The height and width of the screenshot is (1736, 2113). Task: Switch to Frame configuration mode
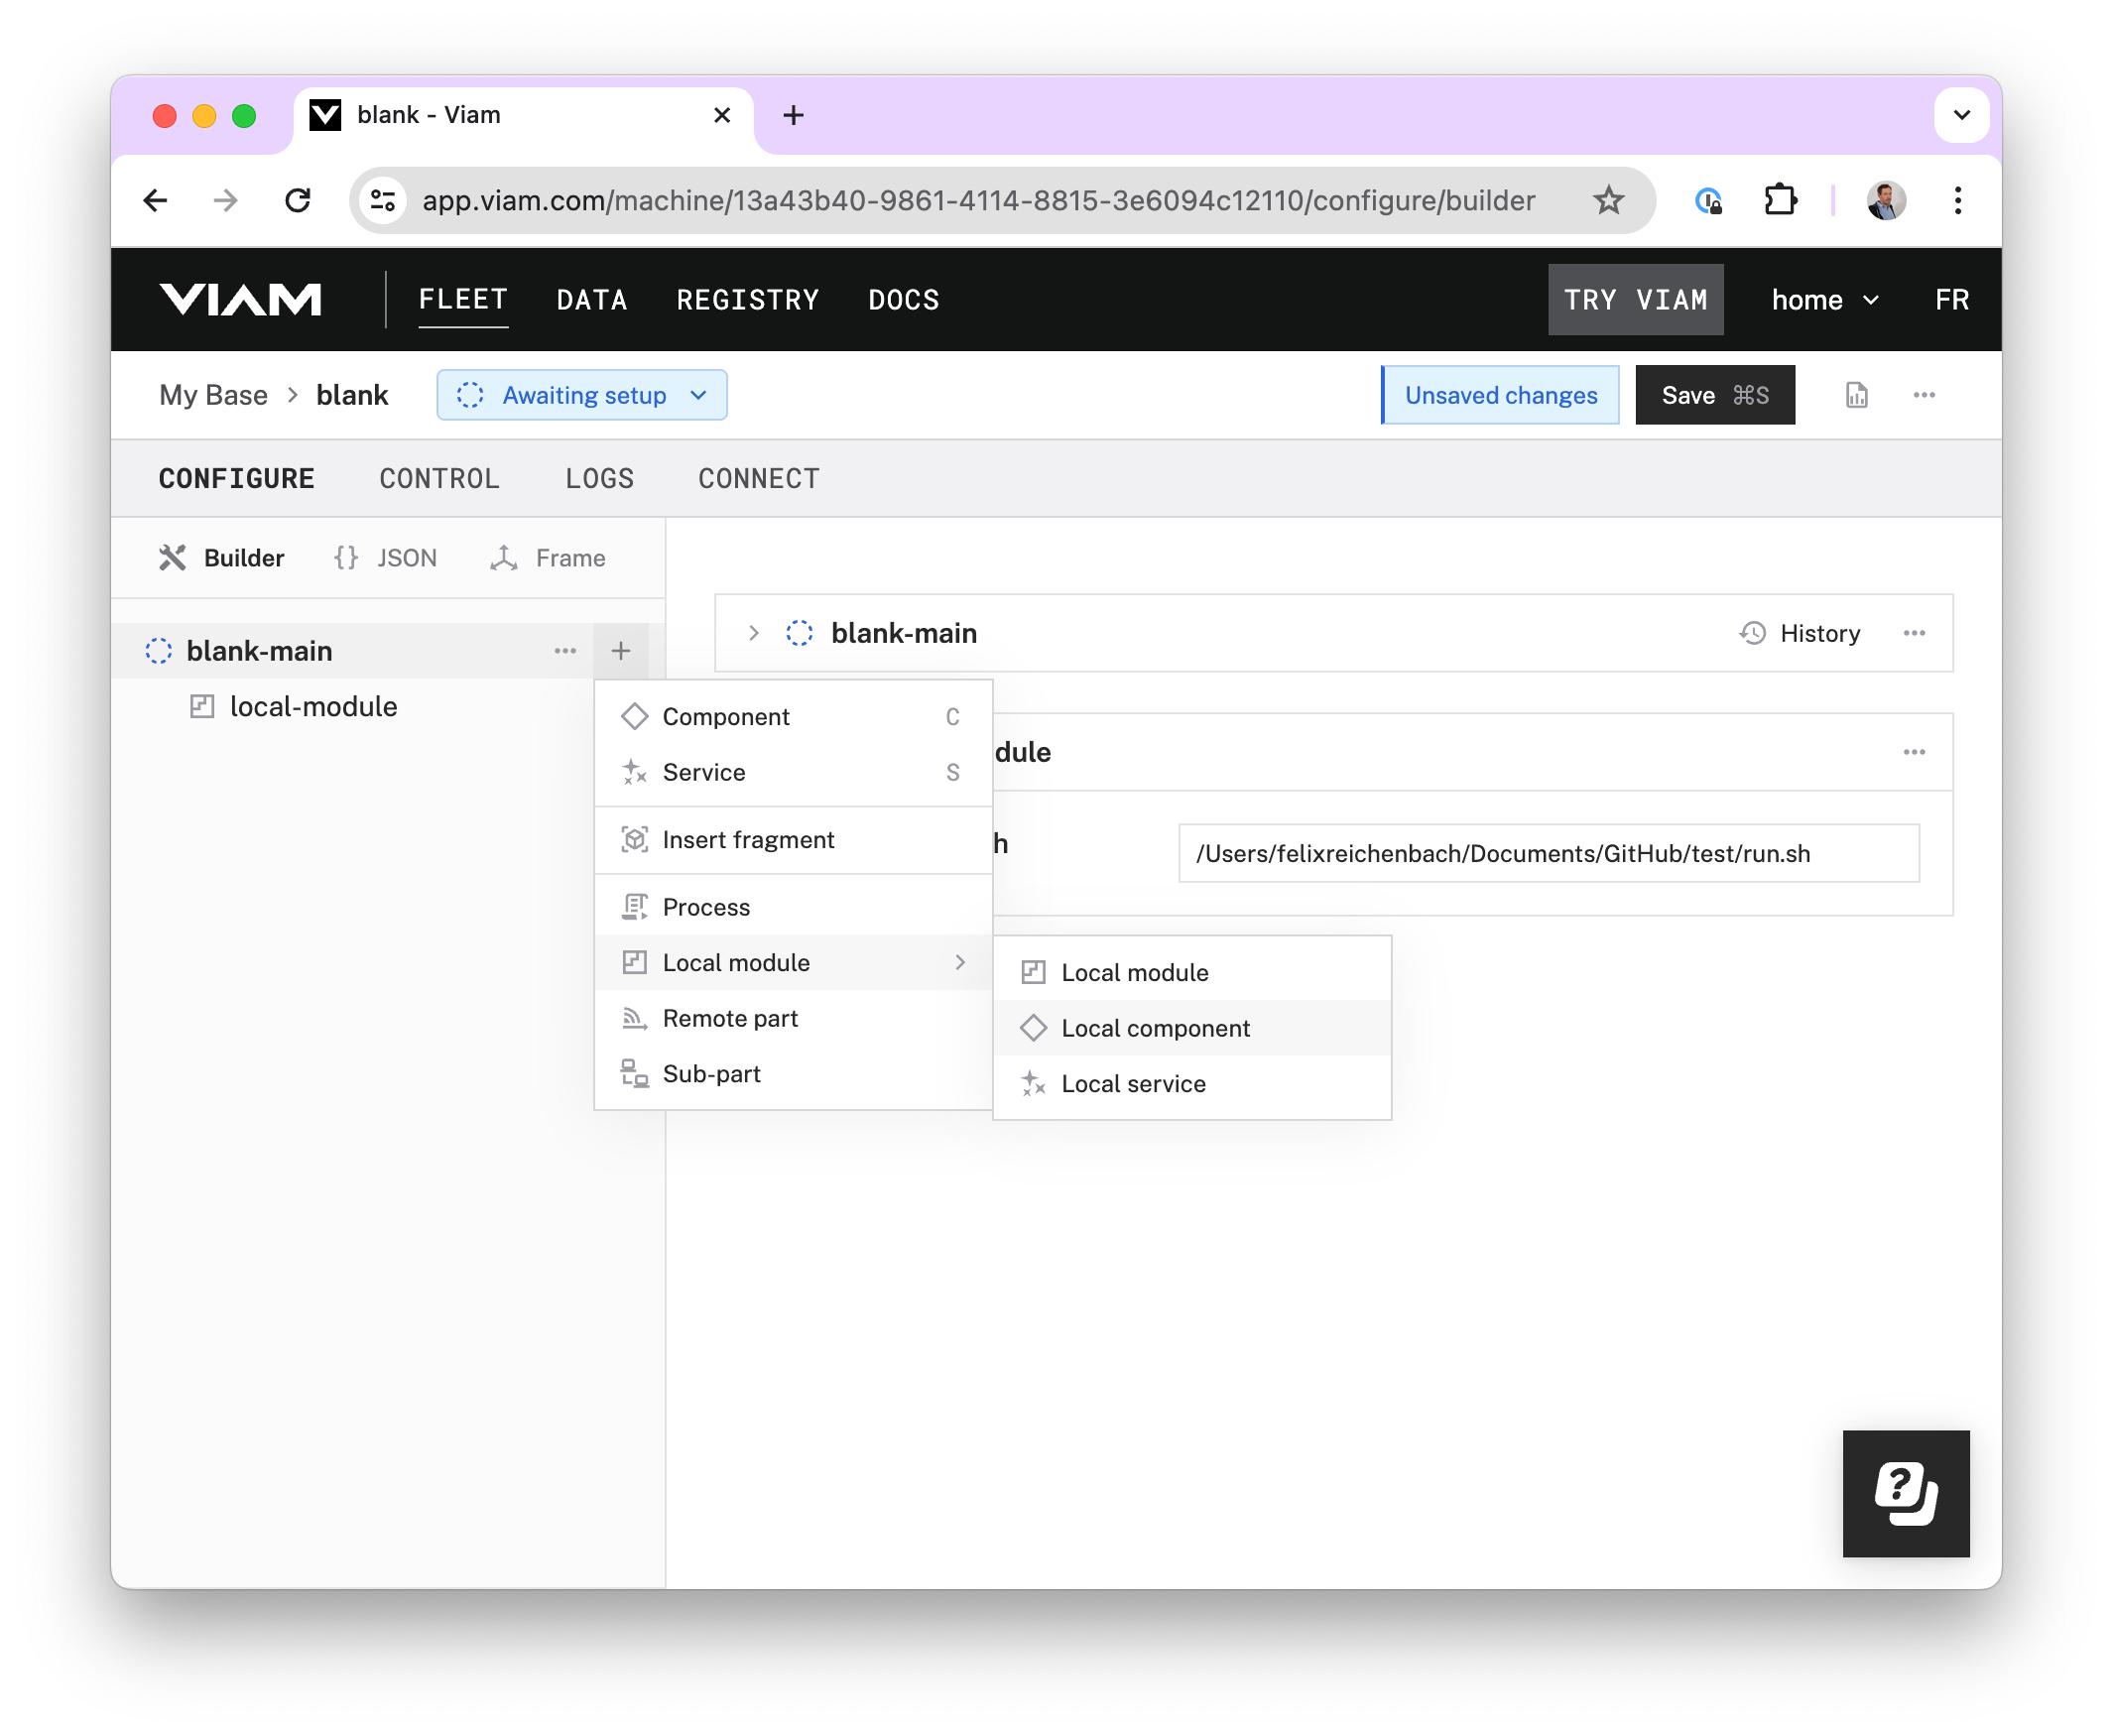pos(548,557)
